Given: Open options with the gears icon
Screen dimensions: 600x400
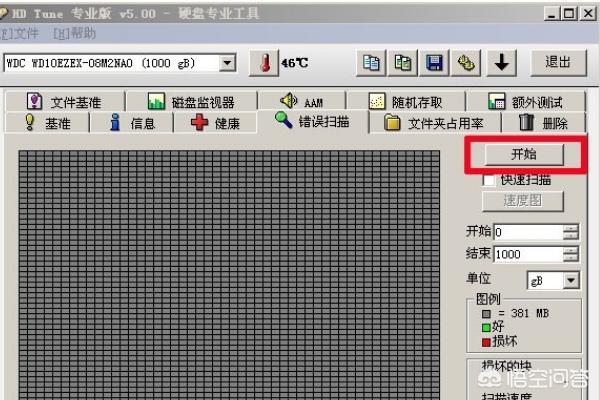Looking at the screenshot, I should pos(466,63).
